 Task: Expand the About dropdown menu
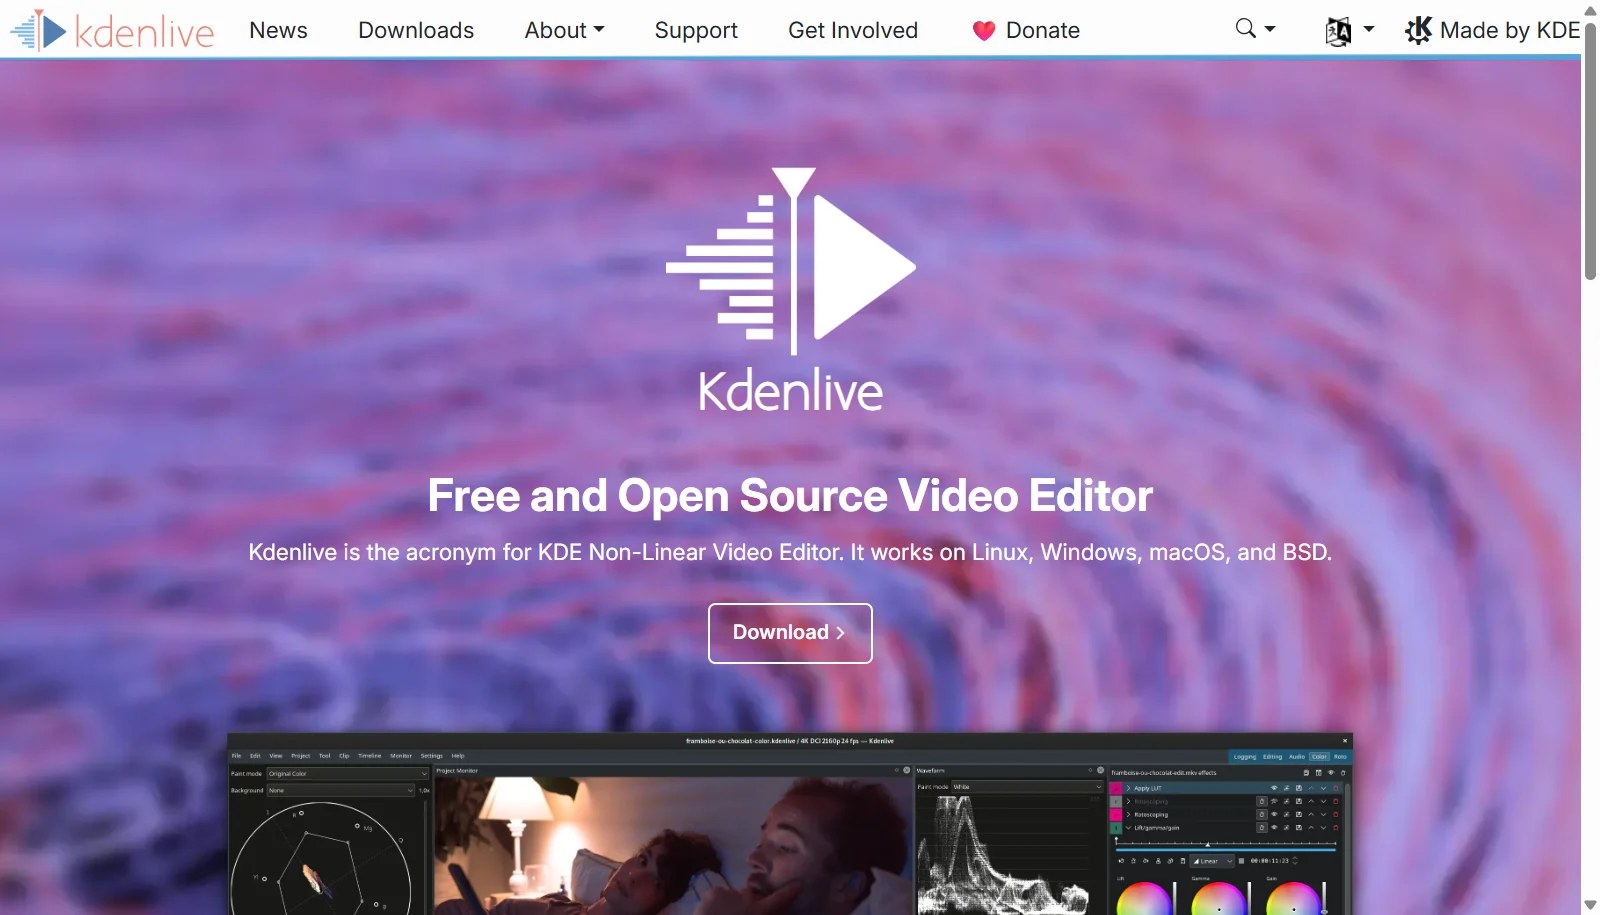coord(564,30)
